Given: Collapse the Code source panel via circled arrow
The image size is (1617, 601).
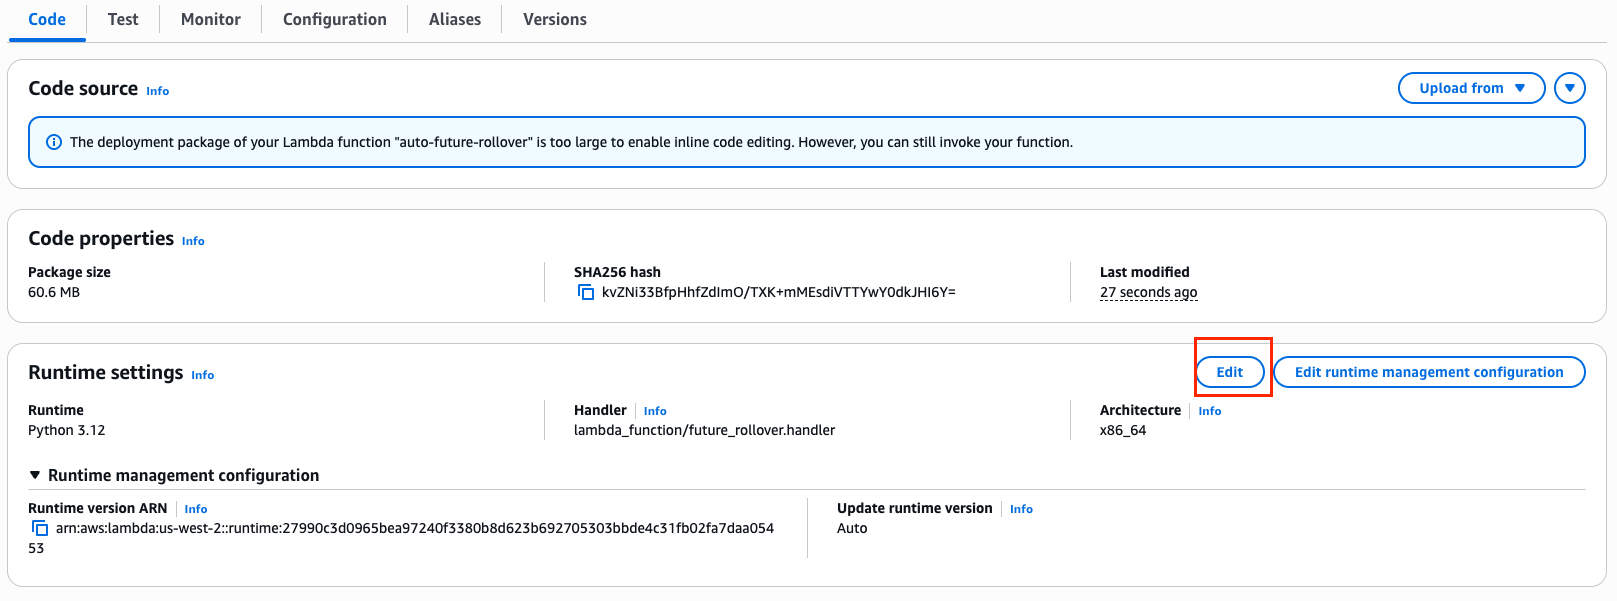Looking at the screenshot, I should [x=1569, y=88].
